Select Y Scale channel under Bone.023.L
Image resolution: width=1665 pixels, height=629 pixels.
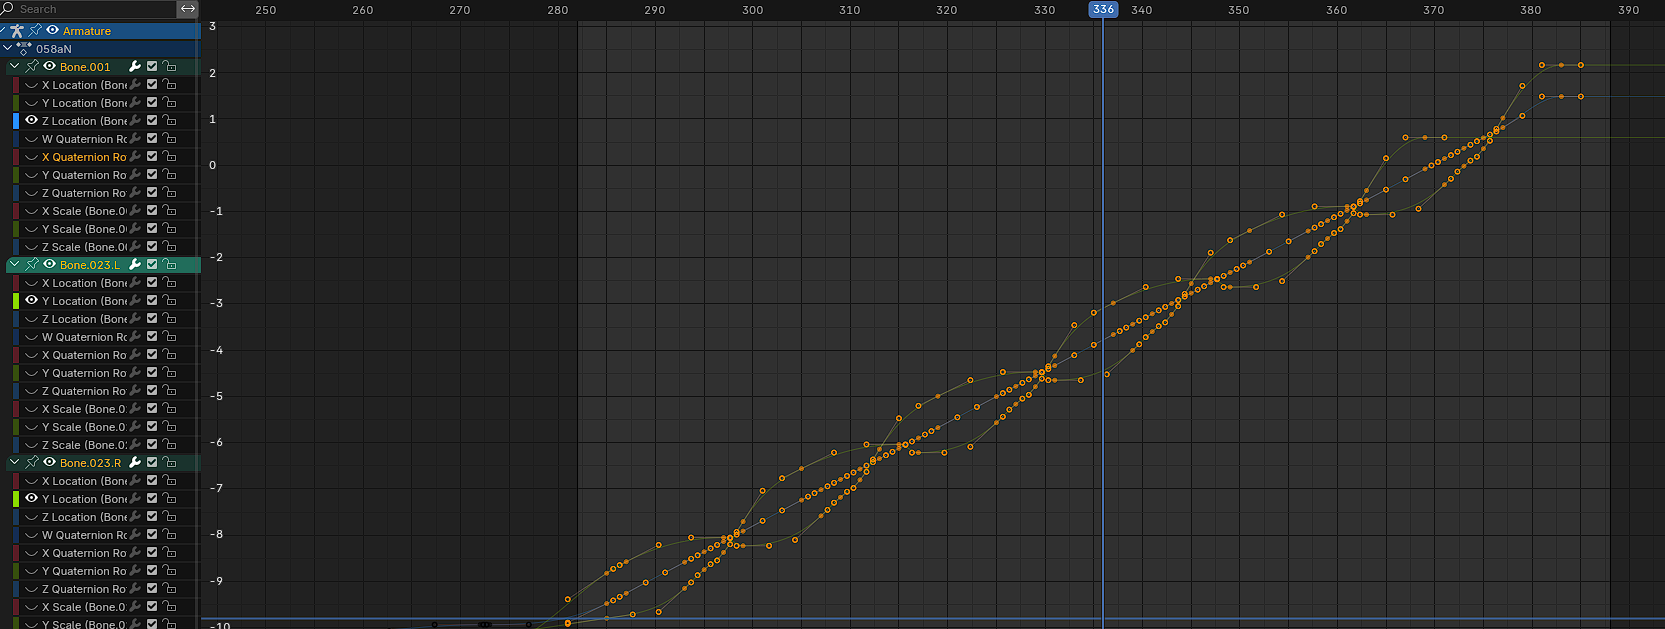click(x=85, y=427)
